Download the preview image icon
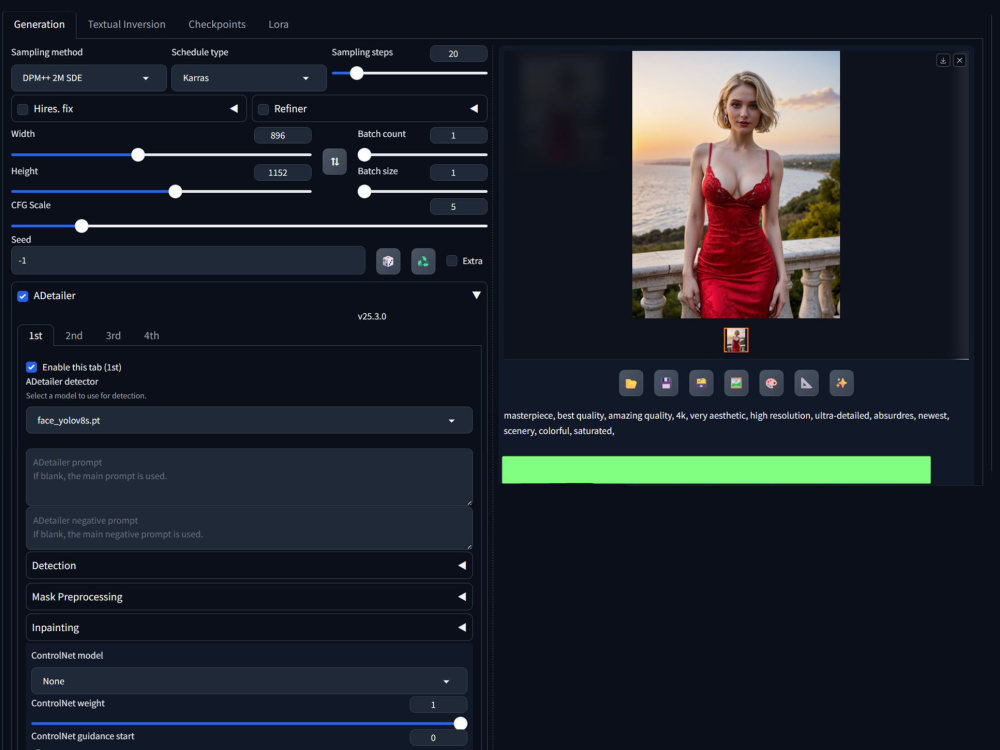 (x=943, y=61)
